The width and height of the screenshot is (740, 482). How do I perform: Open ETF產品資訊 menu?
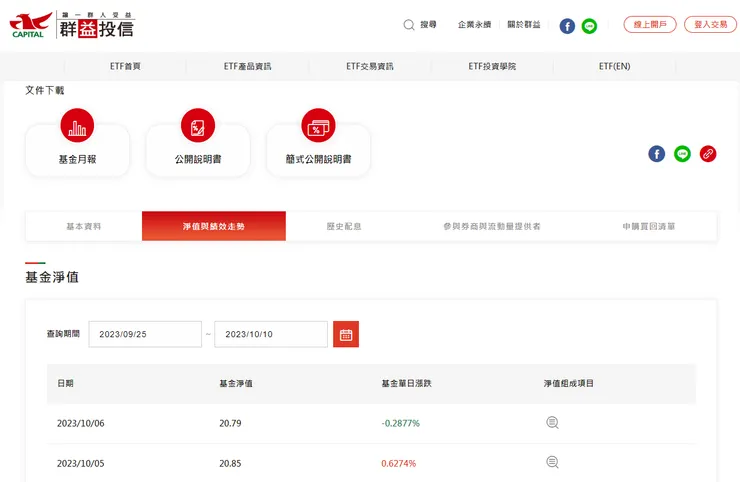pyautogui.click(x=247, y=67)
